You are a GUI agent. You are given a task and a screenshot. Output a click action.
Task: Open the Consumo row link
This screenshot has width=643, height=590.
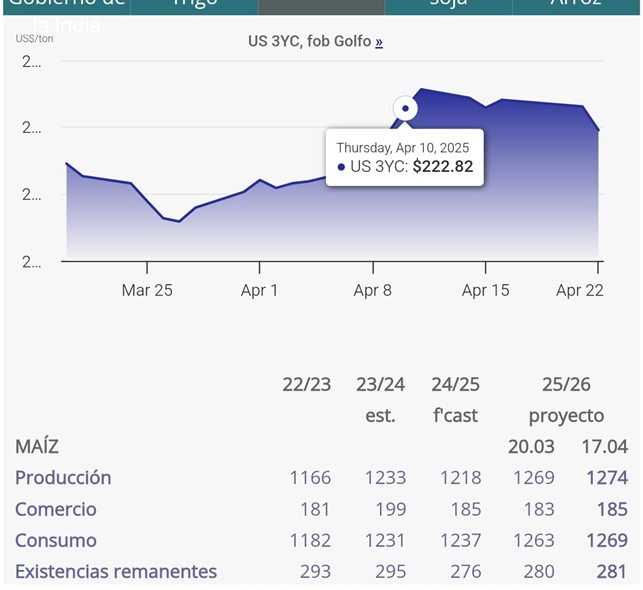pyautogui.click(x=56, y=540)
